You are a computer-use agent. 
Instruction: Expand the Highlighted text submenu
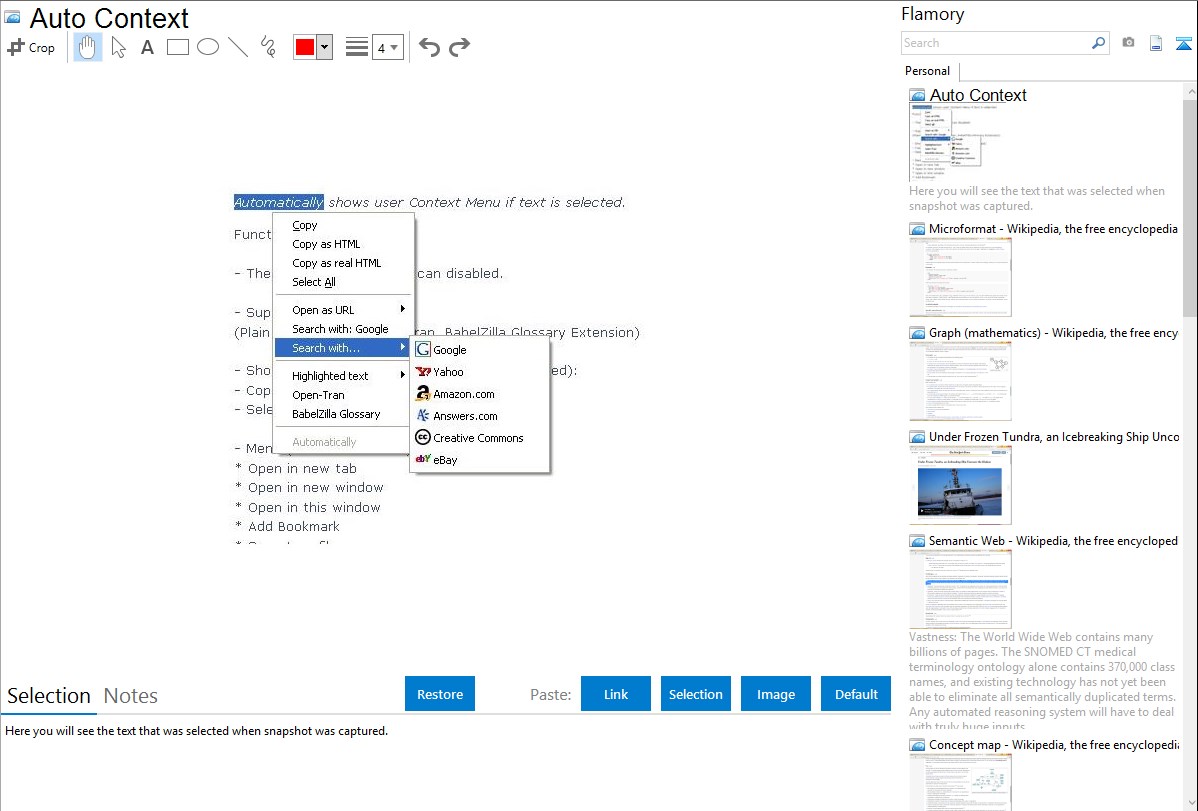tap(343, 376)
